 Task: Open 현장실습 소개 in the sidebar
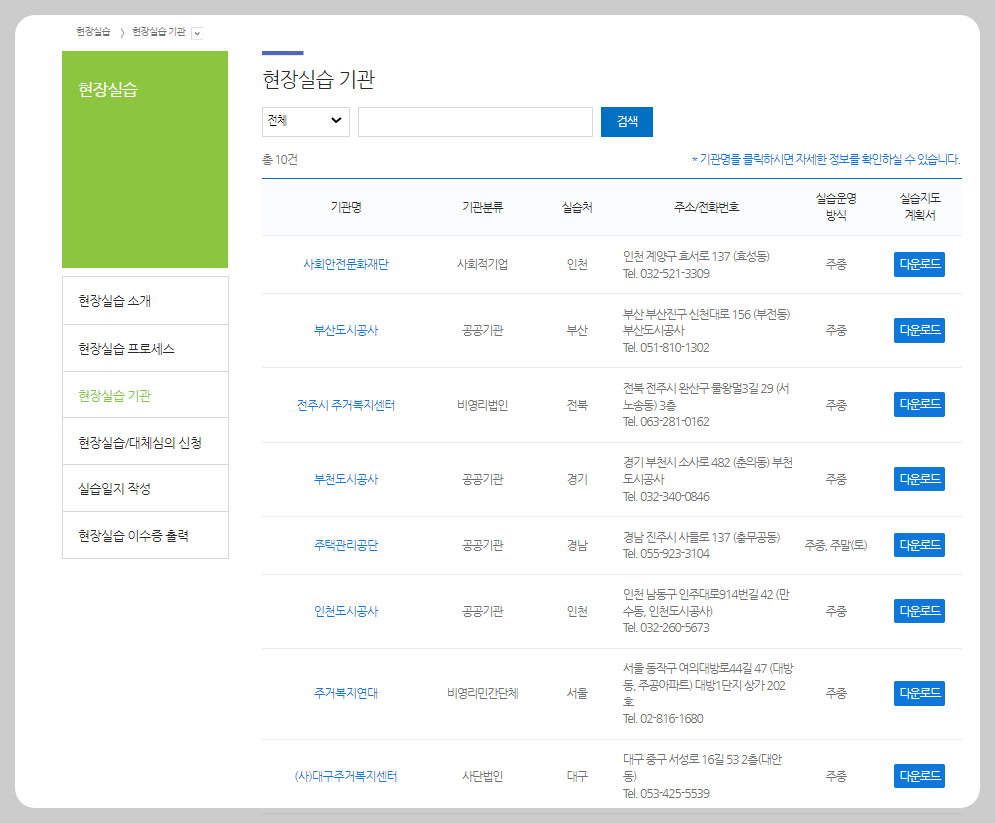click(x=145, y=301)
